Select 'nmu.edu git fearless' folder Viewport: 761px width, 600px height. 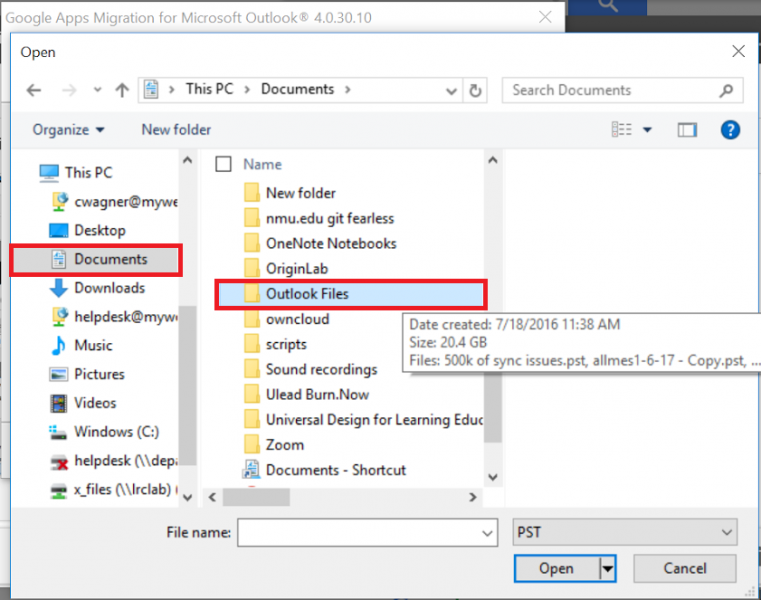tap(319, 218)
